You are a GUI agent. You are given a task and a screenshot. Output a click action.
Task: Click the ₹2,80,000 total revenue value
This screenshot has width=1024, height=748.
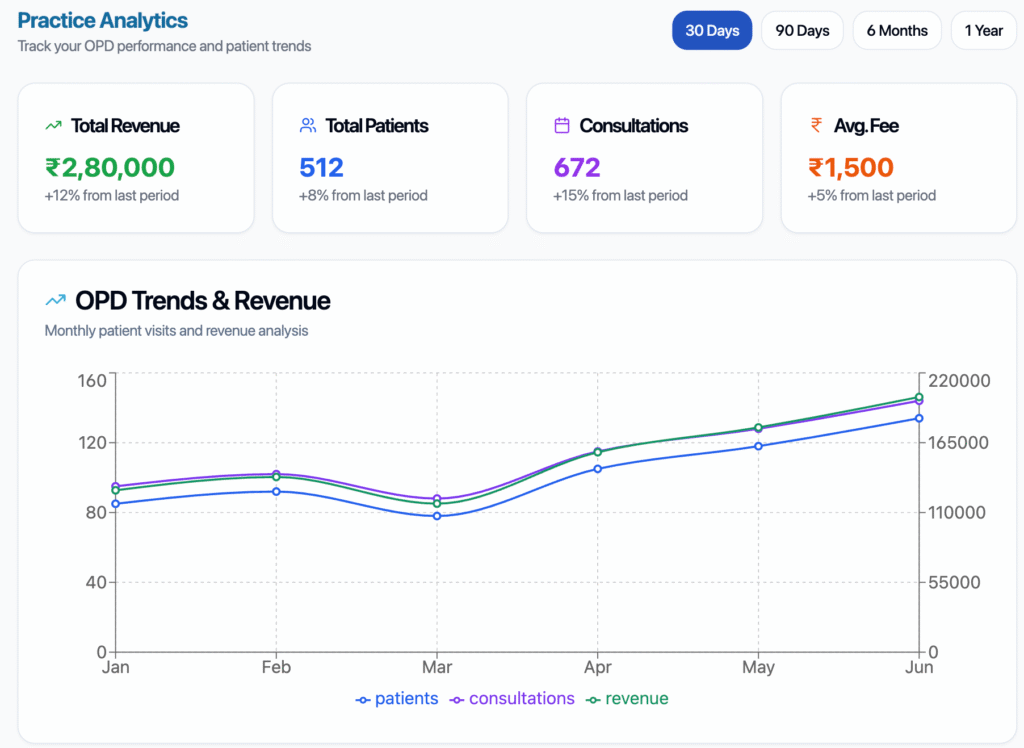(110, 167)
